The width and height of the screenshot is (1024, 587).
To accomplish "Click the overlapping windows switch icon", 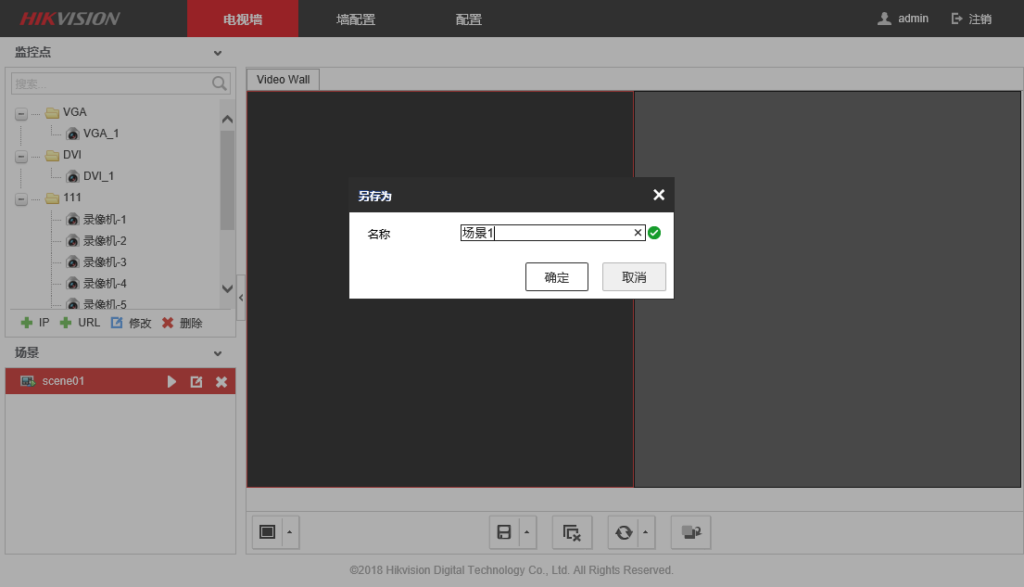I will coord(690,533).
